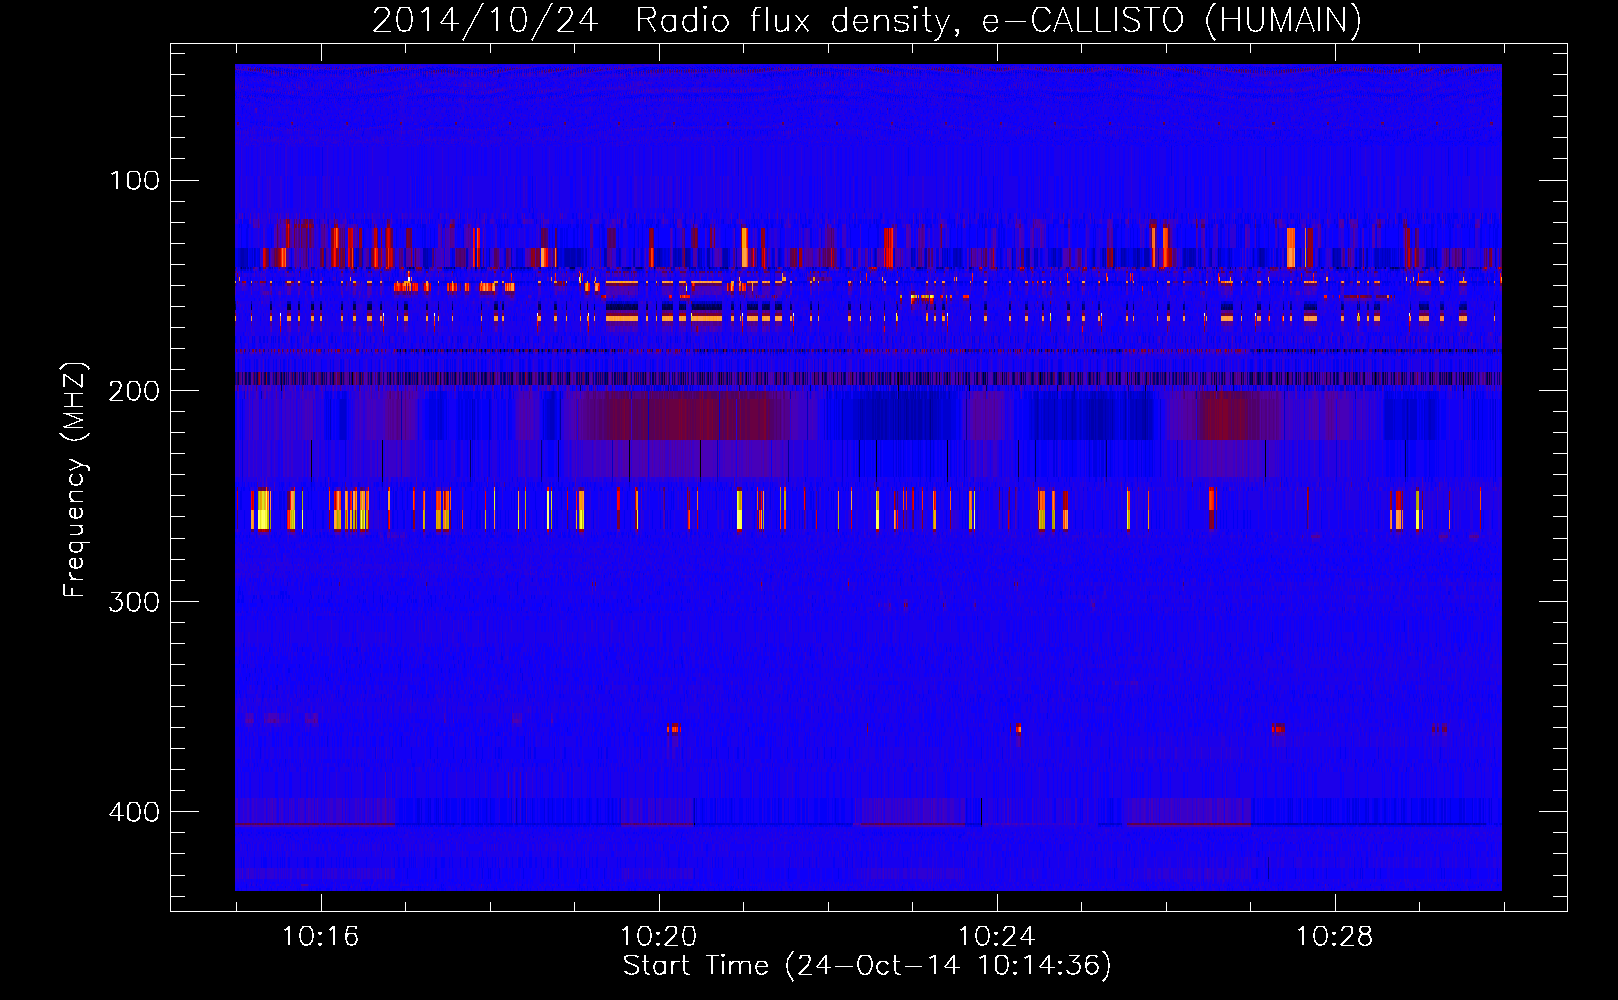Click the 10:24 time tick label
The image size is (1618, 1000).
coord(996,937)
